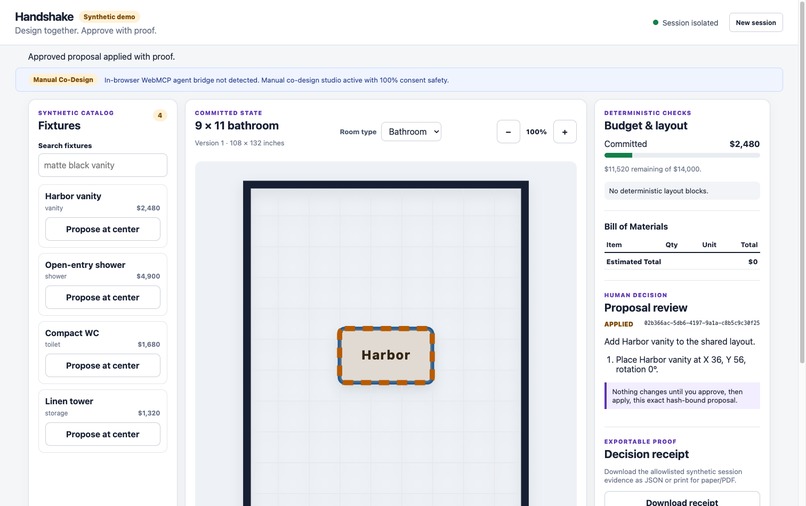Image resolution: width=806 pixels, height=506 pixels.
Task: Click the '$11,520 remaining of $14,000' text
Action: pyautogui.click(x=652, y=169)
